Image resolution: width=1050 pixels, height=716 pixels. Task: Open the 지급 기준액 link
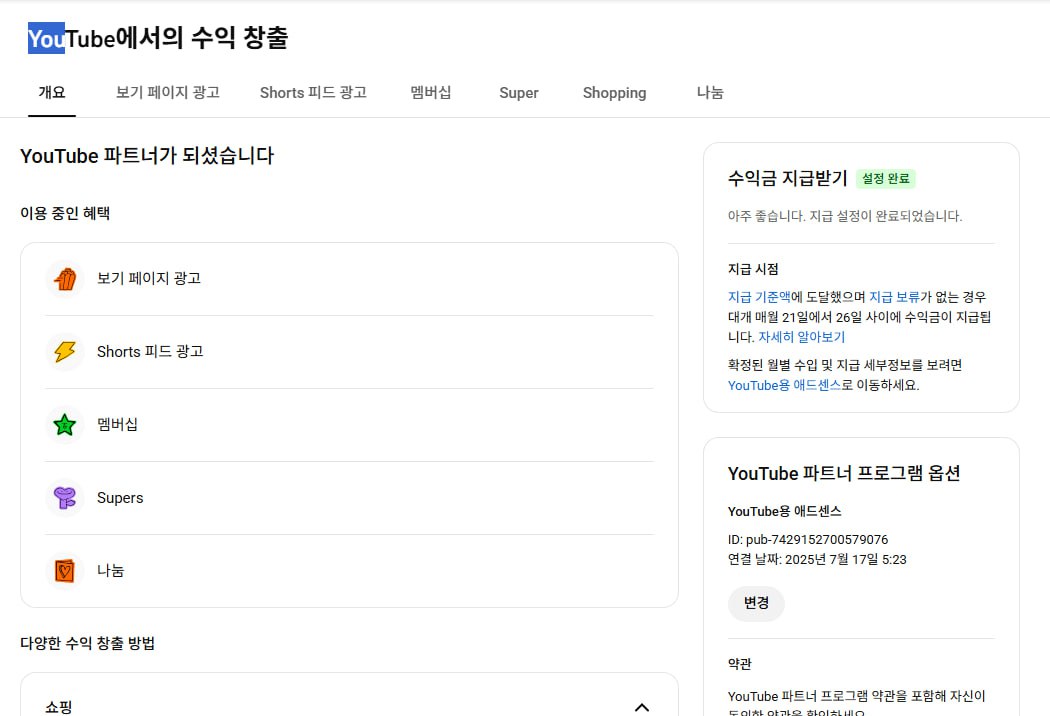pos(759,297)
